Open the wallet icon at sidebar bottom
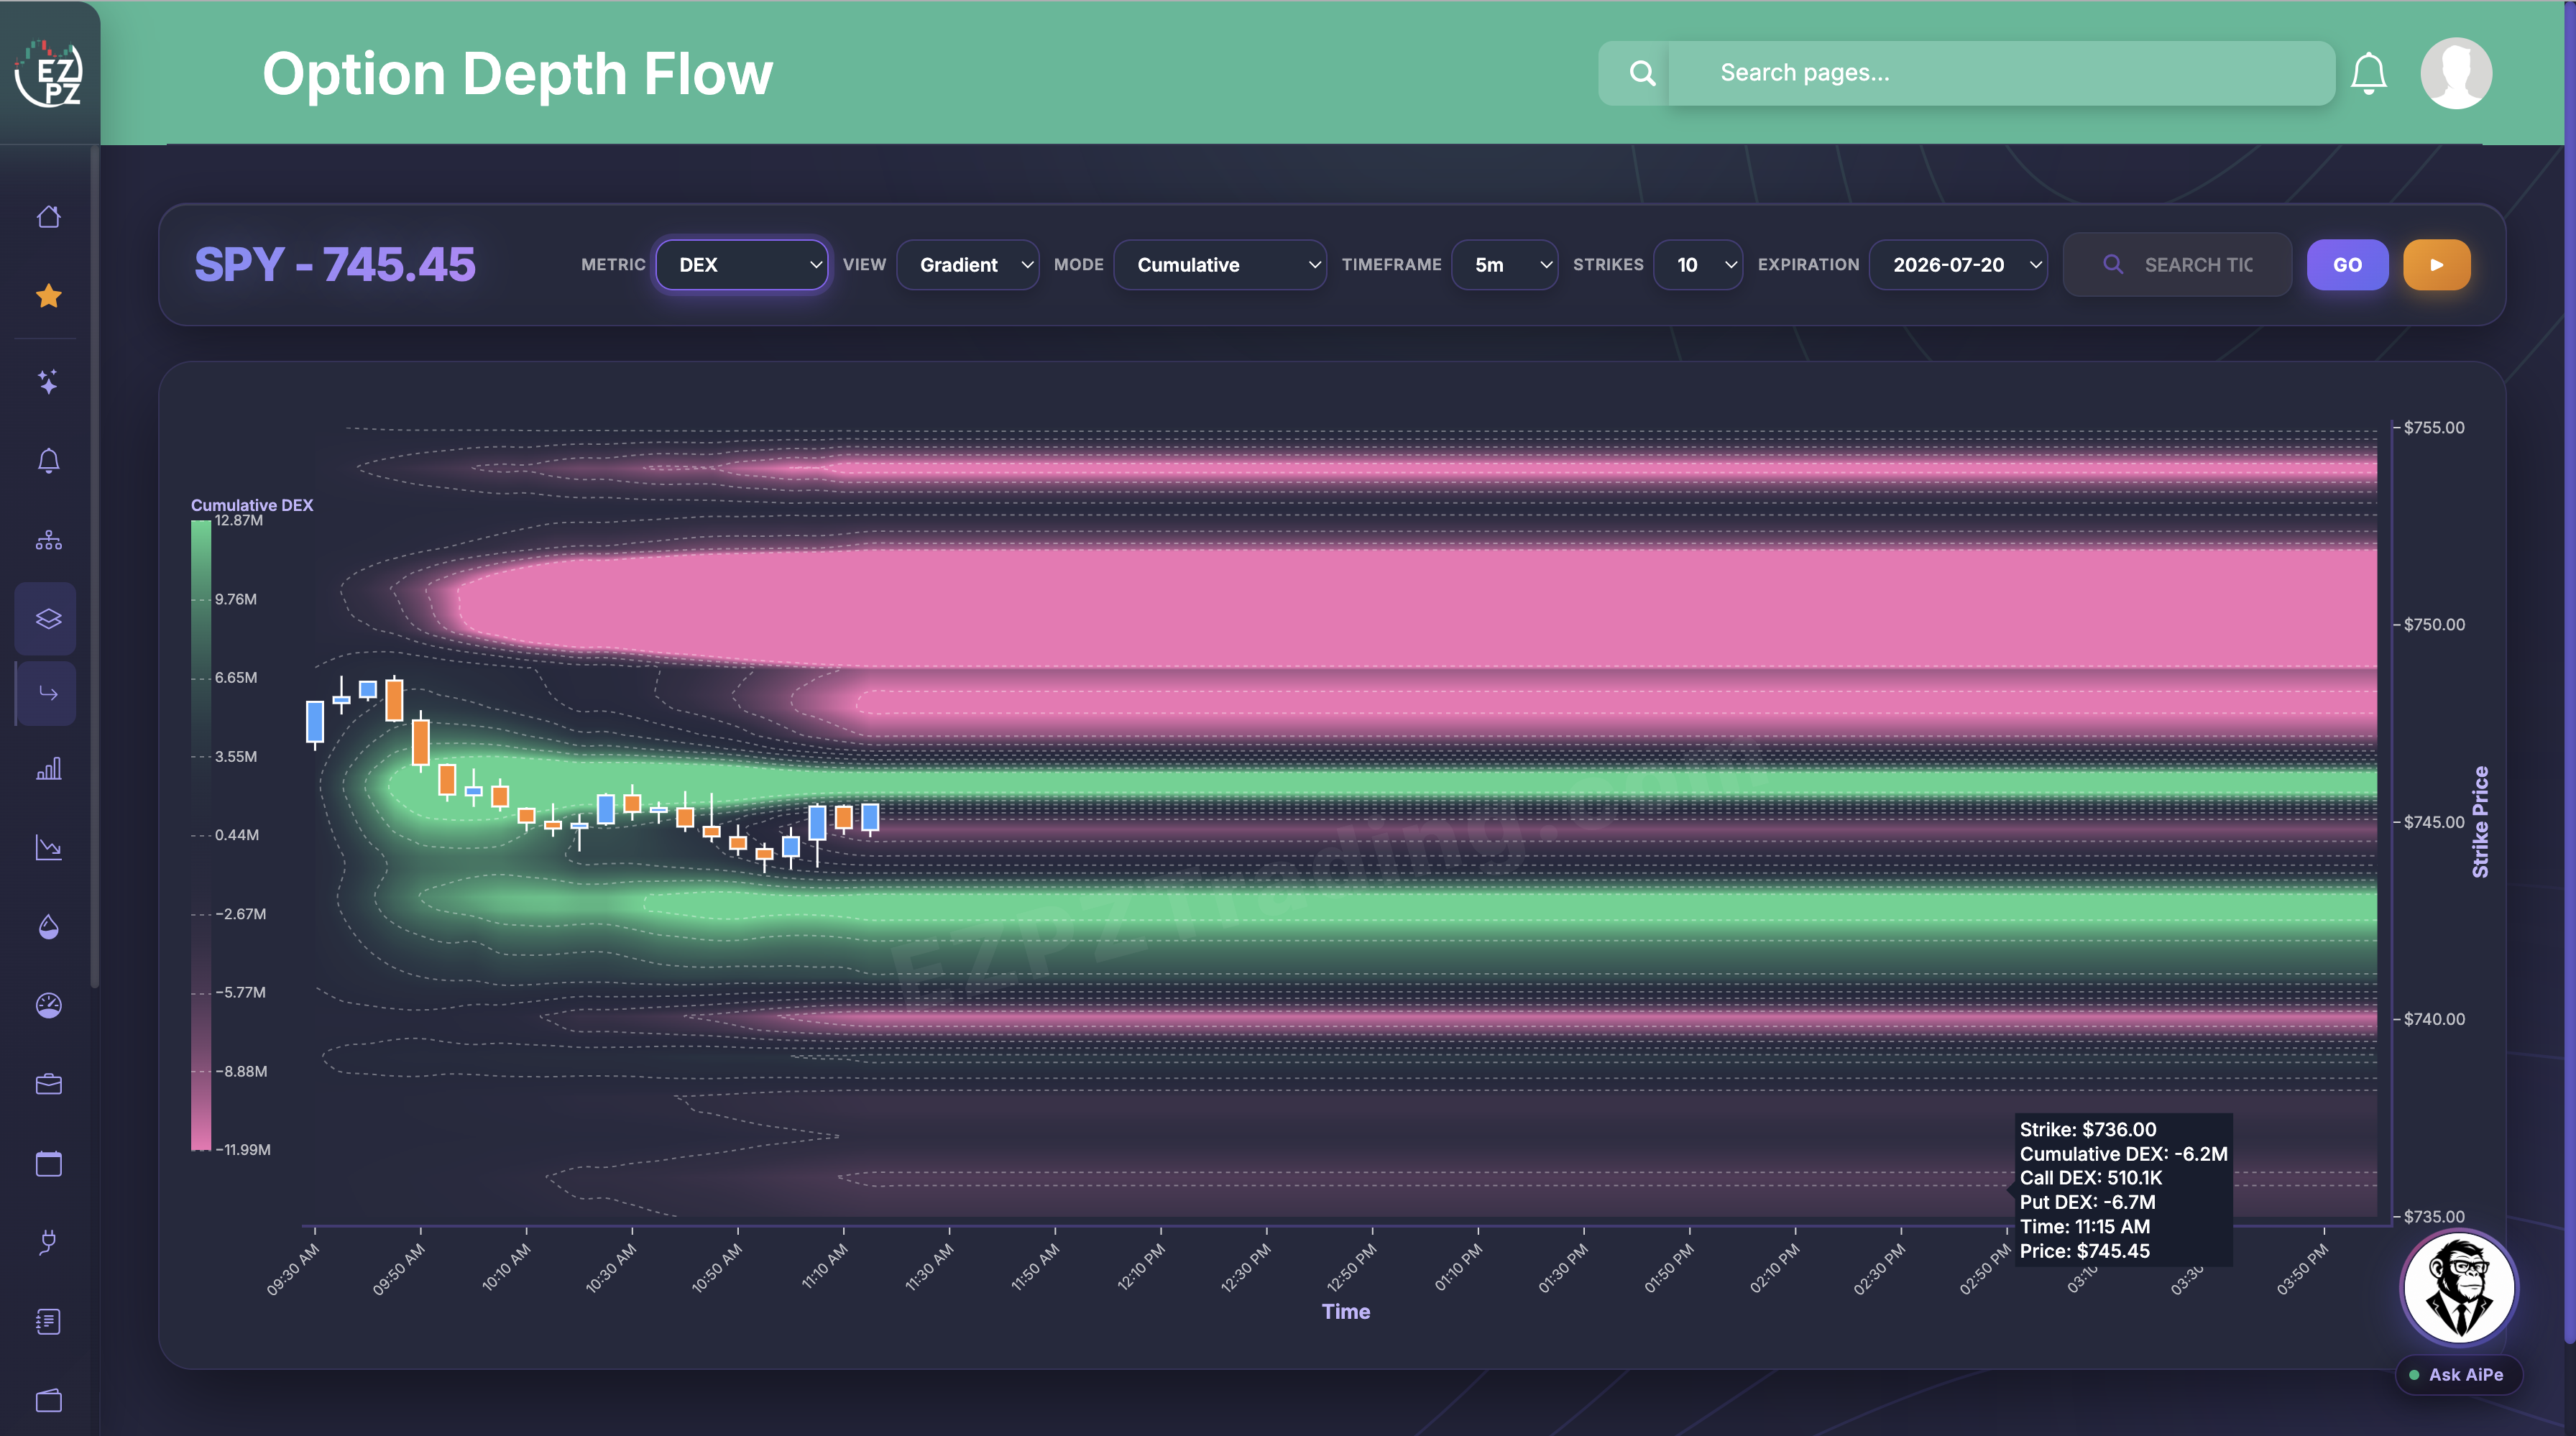This screenshot has height=1436, width=2576. pos(48,1400)
